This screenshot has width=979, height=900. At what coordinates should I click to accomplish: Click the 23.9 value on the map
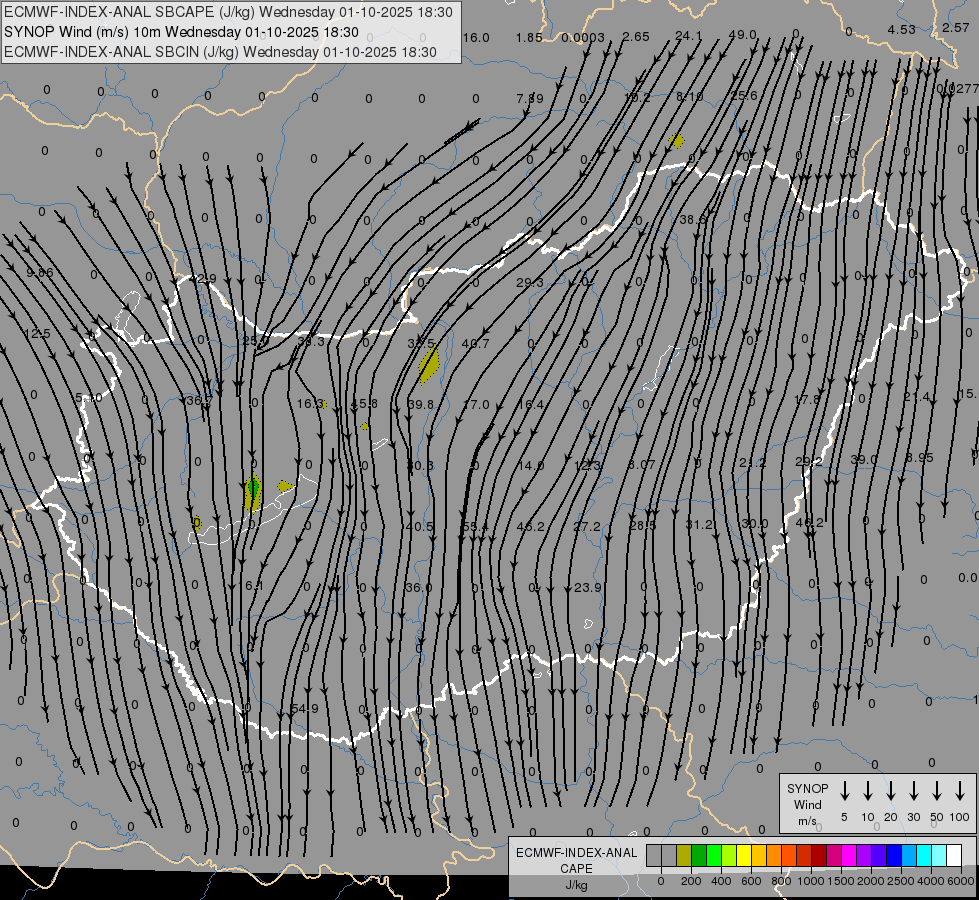coord(588,588)
